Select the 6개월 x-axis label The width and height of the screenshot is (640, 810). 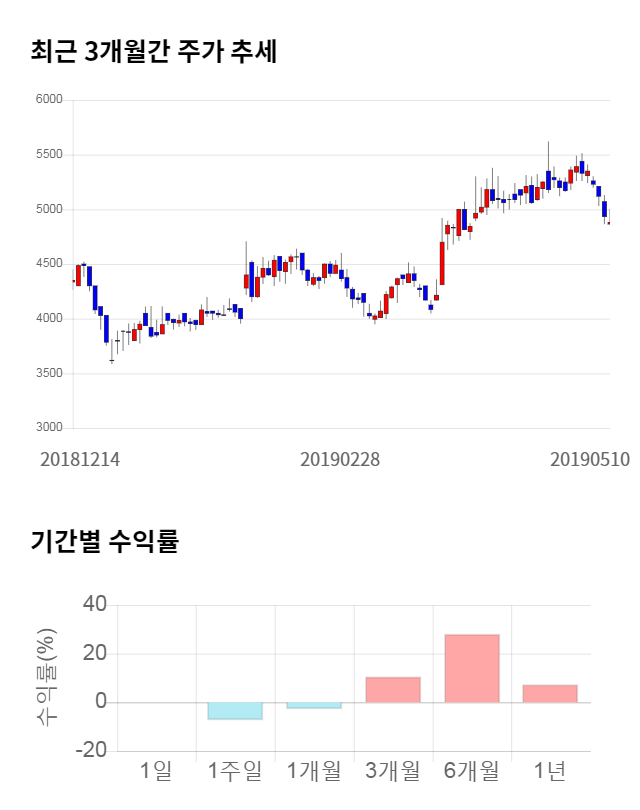pos(471,770)
